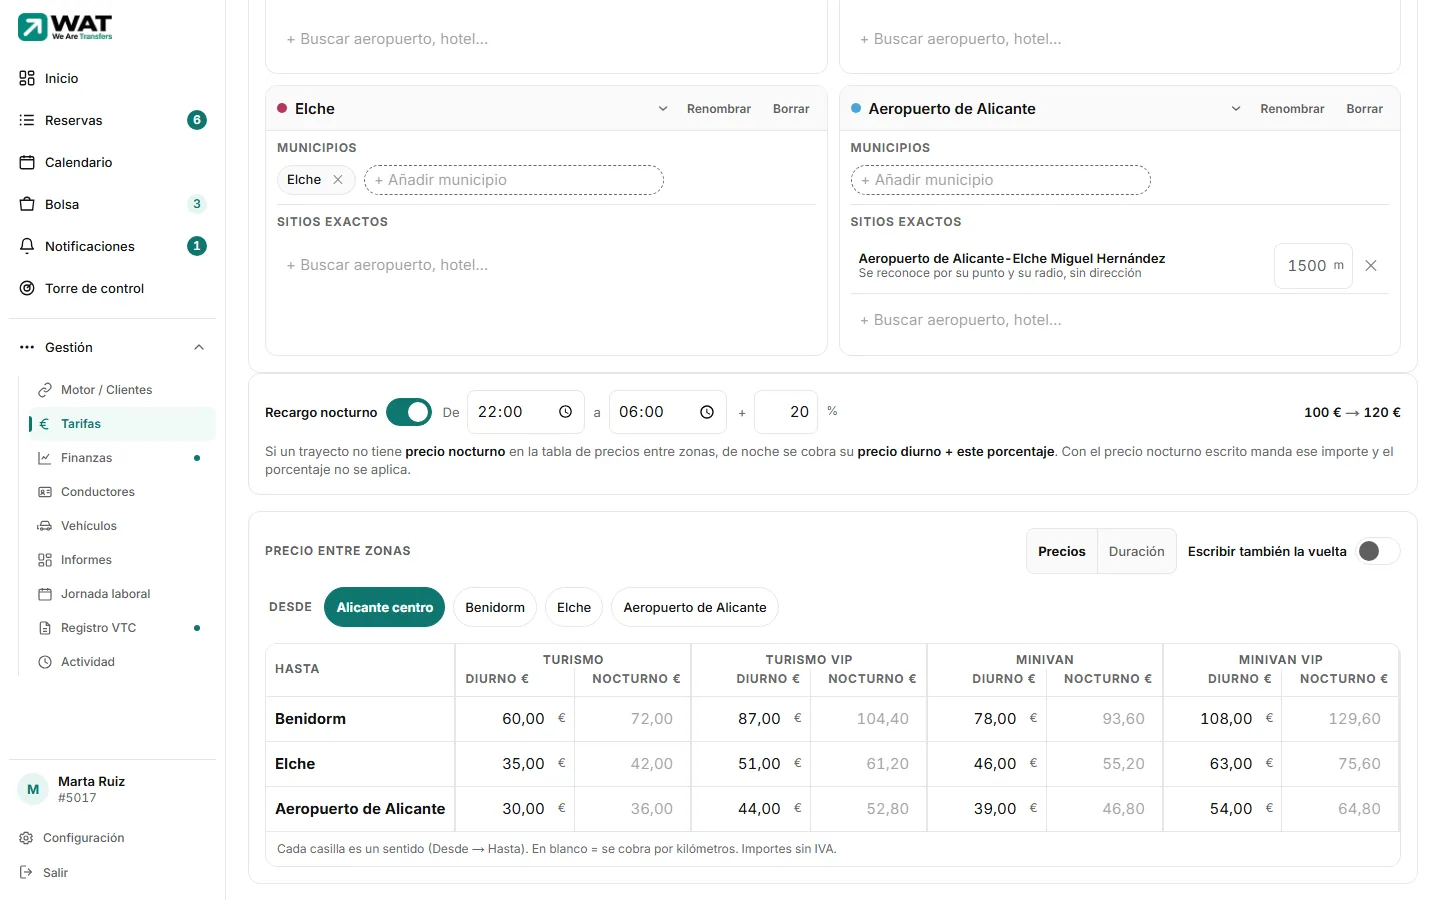Edit Aeropuerto Turismo diurno price 30,00
This screenshot has width=1440, height=900.
click(515, 809)
